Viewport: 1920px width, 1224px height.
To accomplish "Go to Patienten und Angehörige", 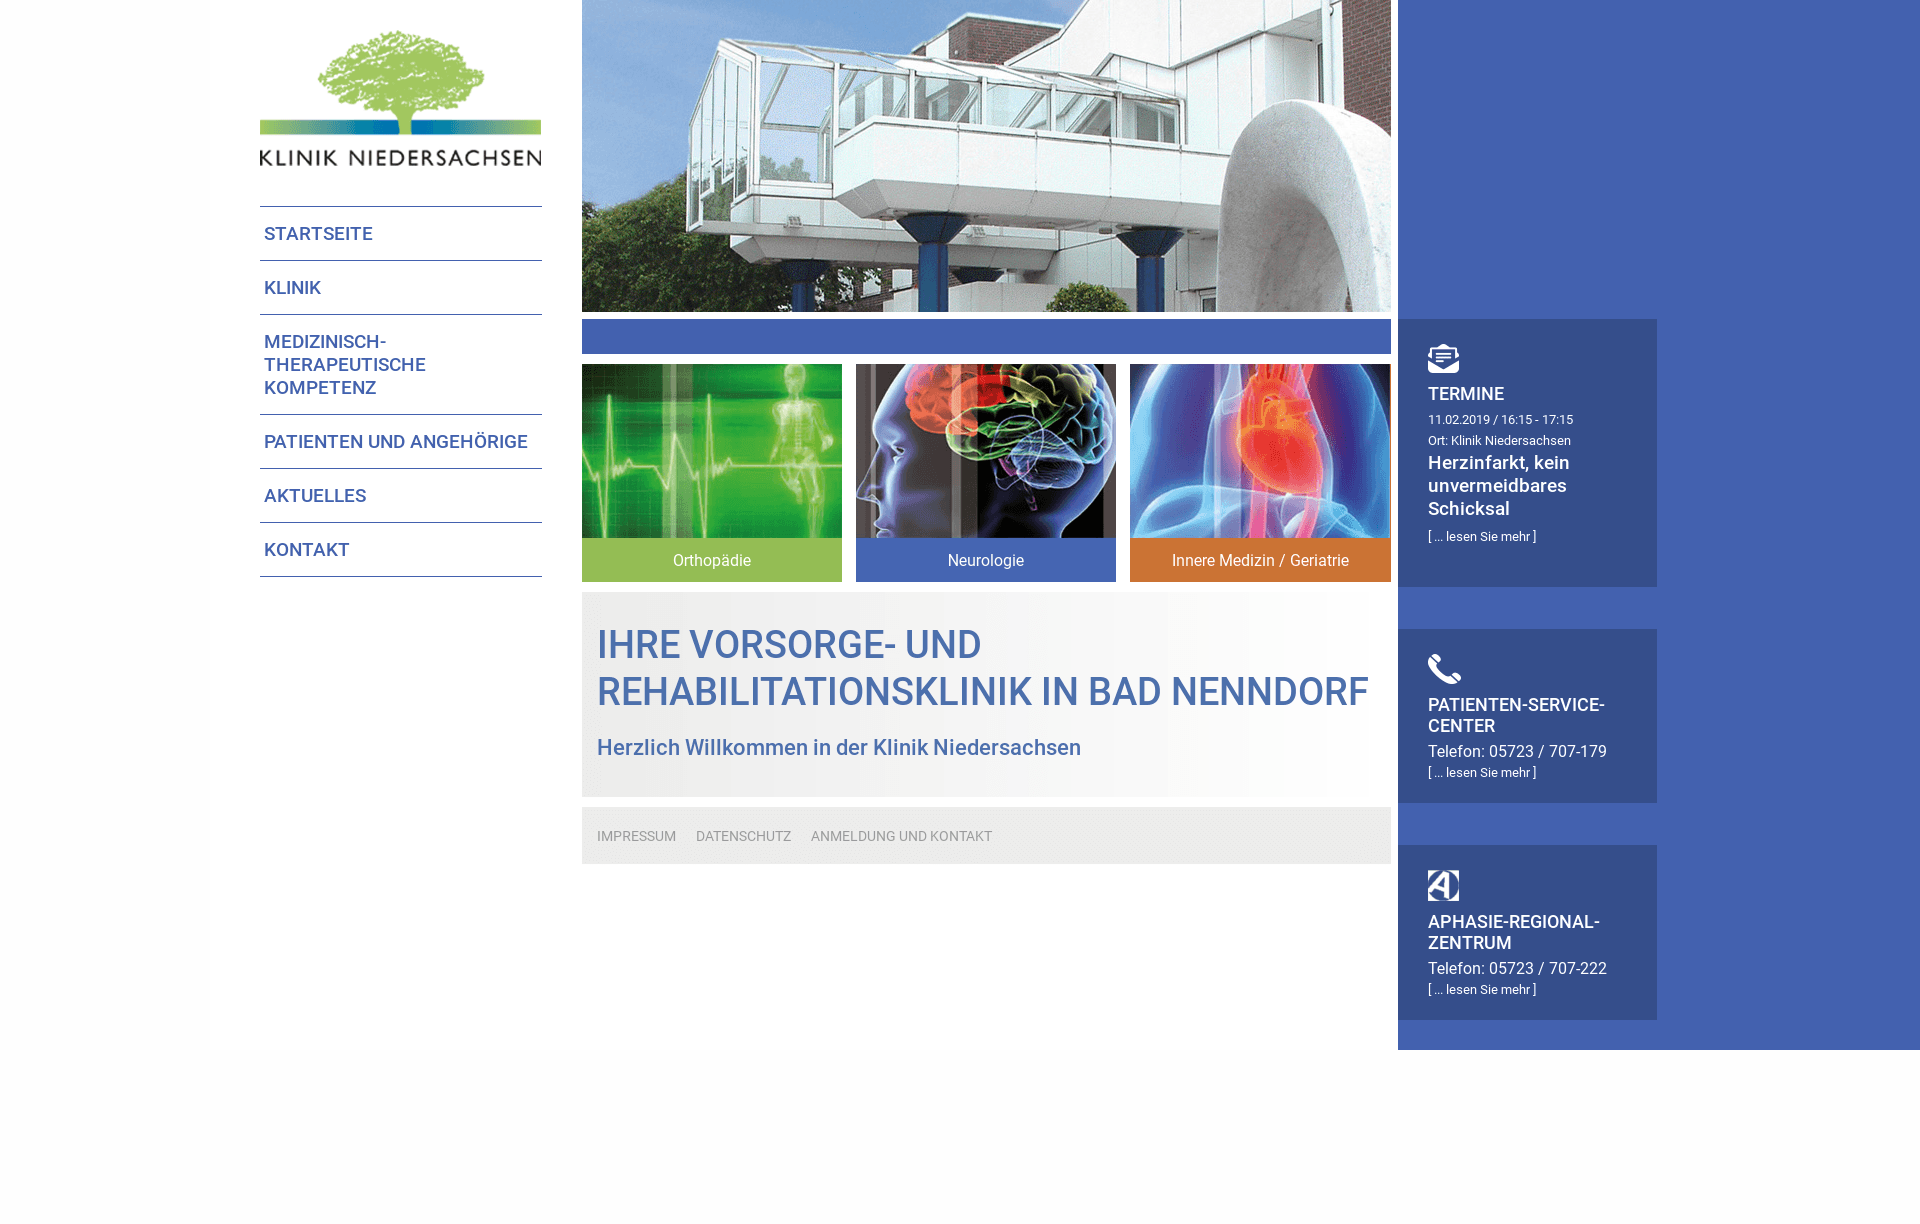I will click(401, 442).
